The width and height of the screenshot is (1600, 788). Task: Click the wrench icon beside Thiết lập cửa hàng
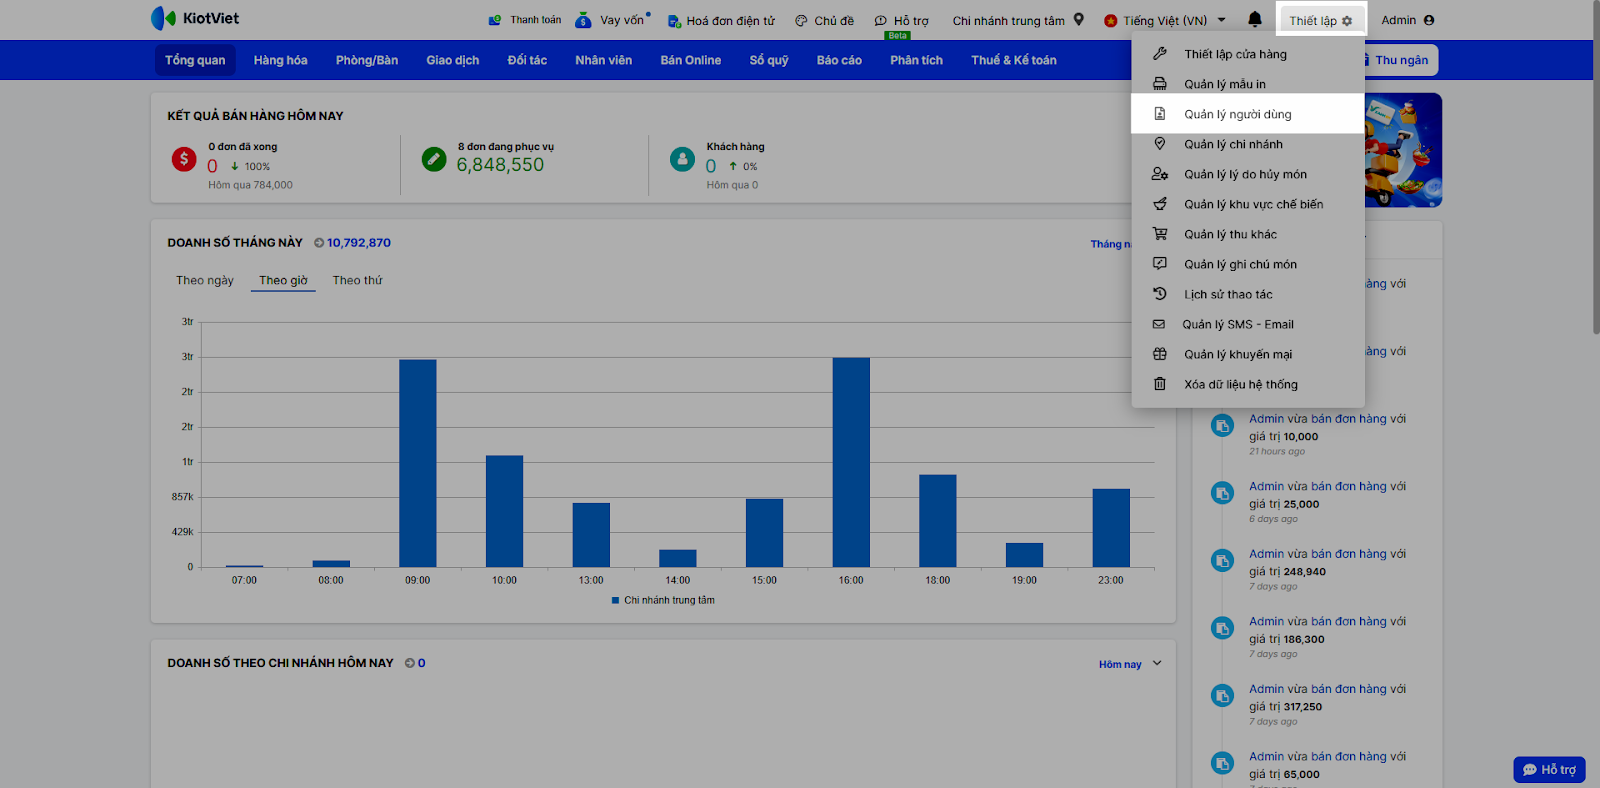(x=1160, y=54)
